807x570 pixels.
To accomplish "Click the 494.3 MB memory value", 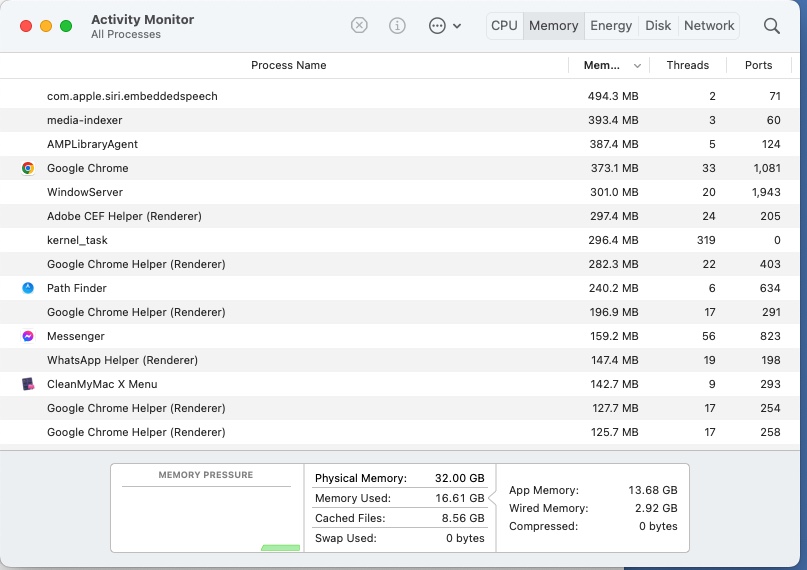I will point(613,96).
